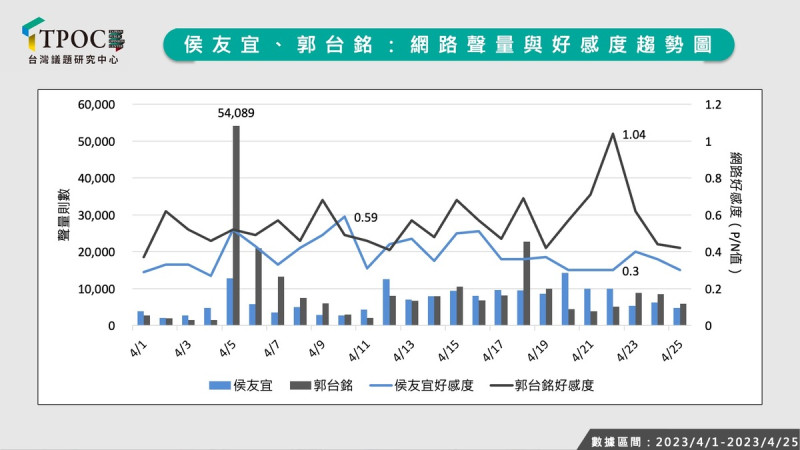This screenshot has width=800, height=450.
Task: Click the 4/25 date label
Action: tap(671, 351)
